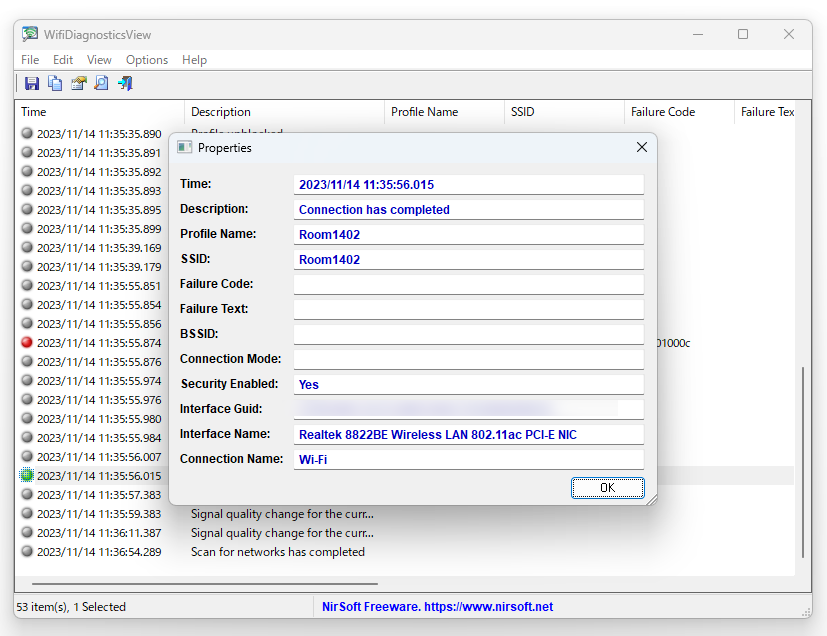Screen dimensions: 827x636
Task: Click the green status icon at 11:35:56.015
Action: pyautogui.click(x=27, y=475)
